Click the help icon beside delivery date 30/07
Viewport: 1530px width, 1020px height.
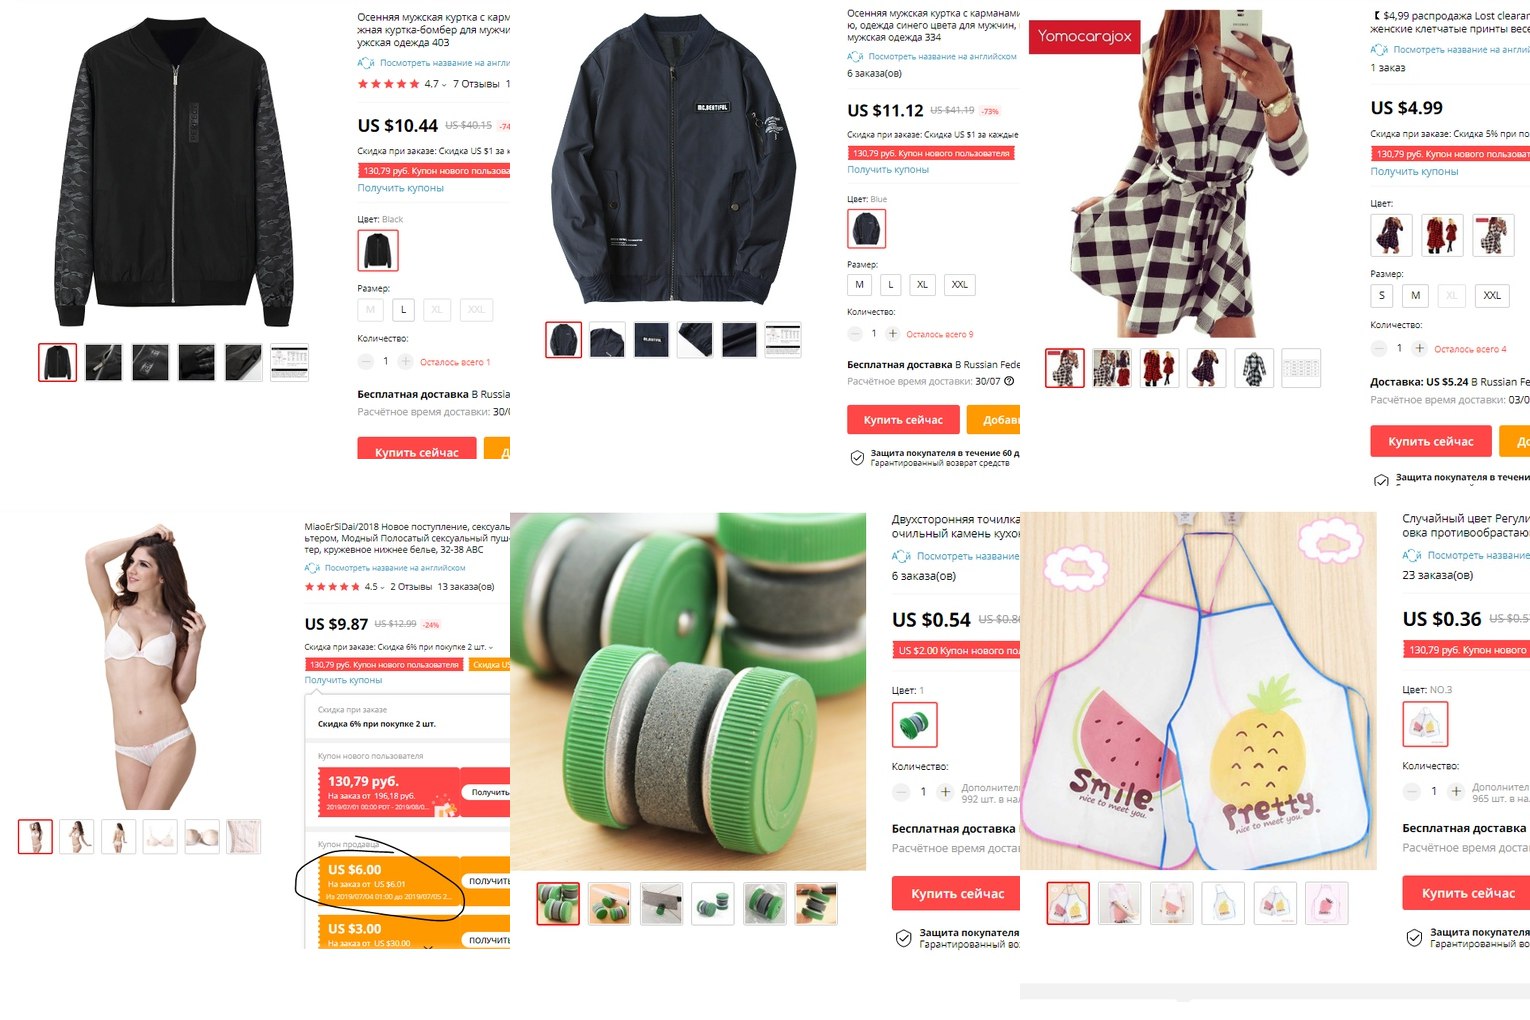click(x=1009, y=381)
